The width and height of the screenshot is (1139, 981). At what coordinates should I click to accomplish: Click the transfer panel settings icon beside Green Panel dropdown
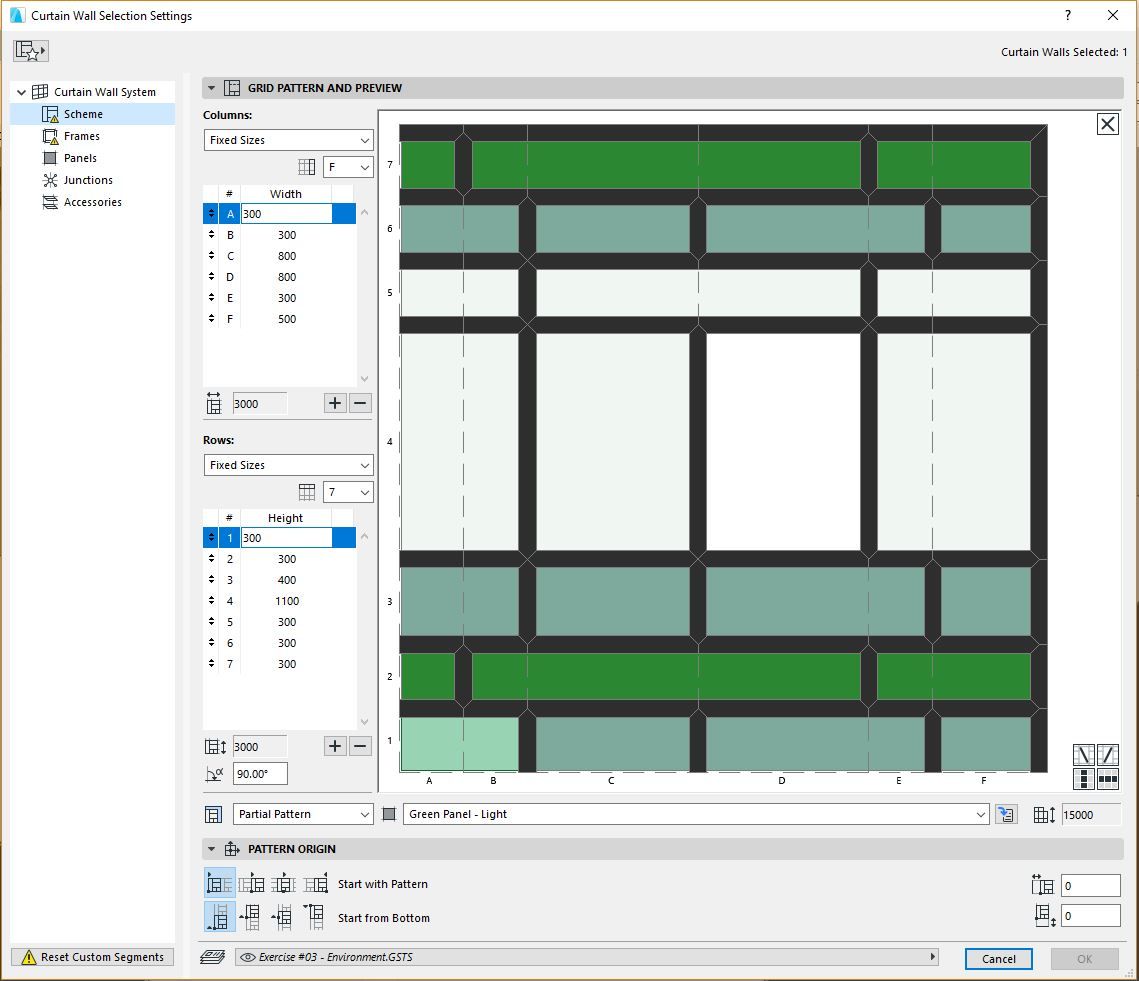(1005, 814)
